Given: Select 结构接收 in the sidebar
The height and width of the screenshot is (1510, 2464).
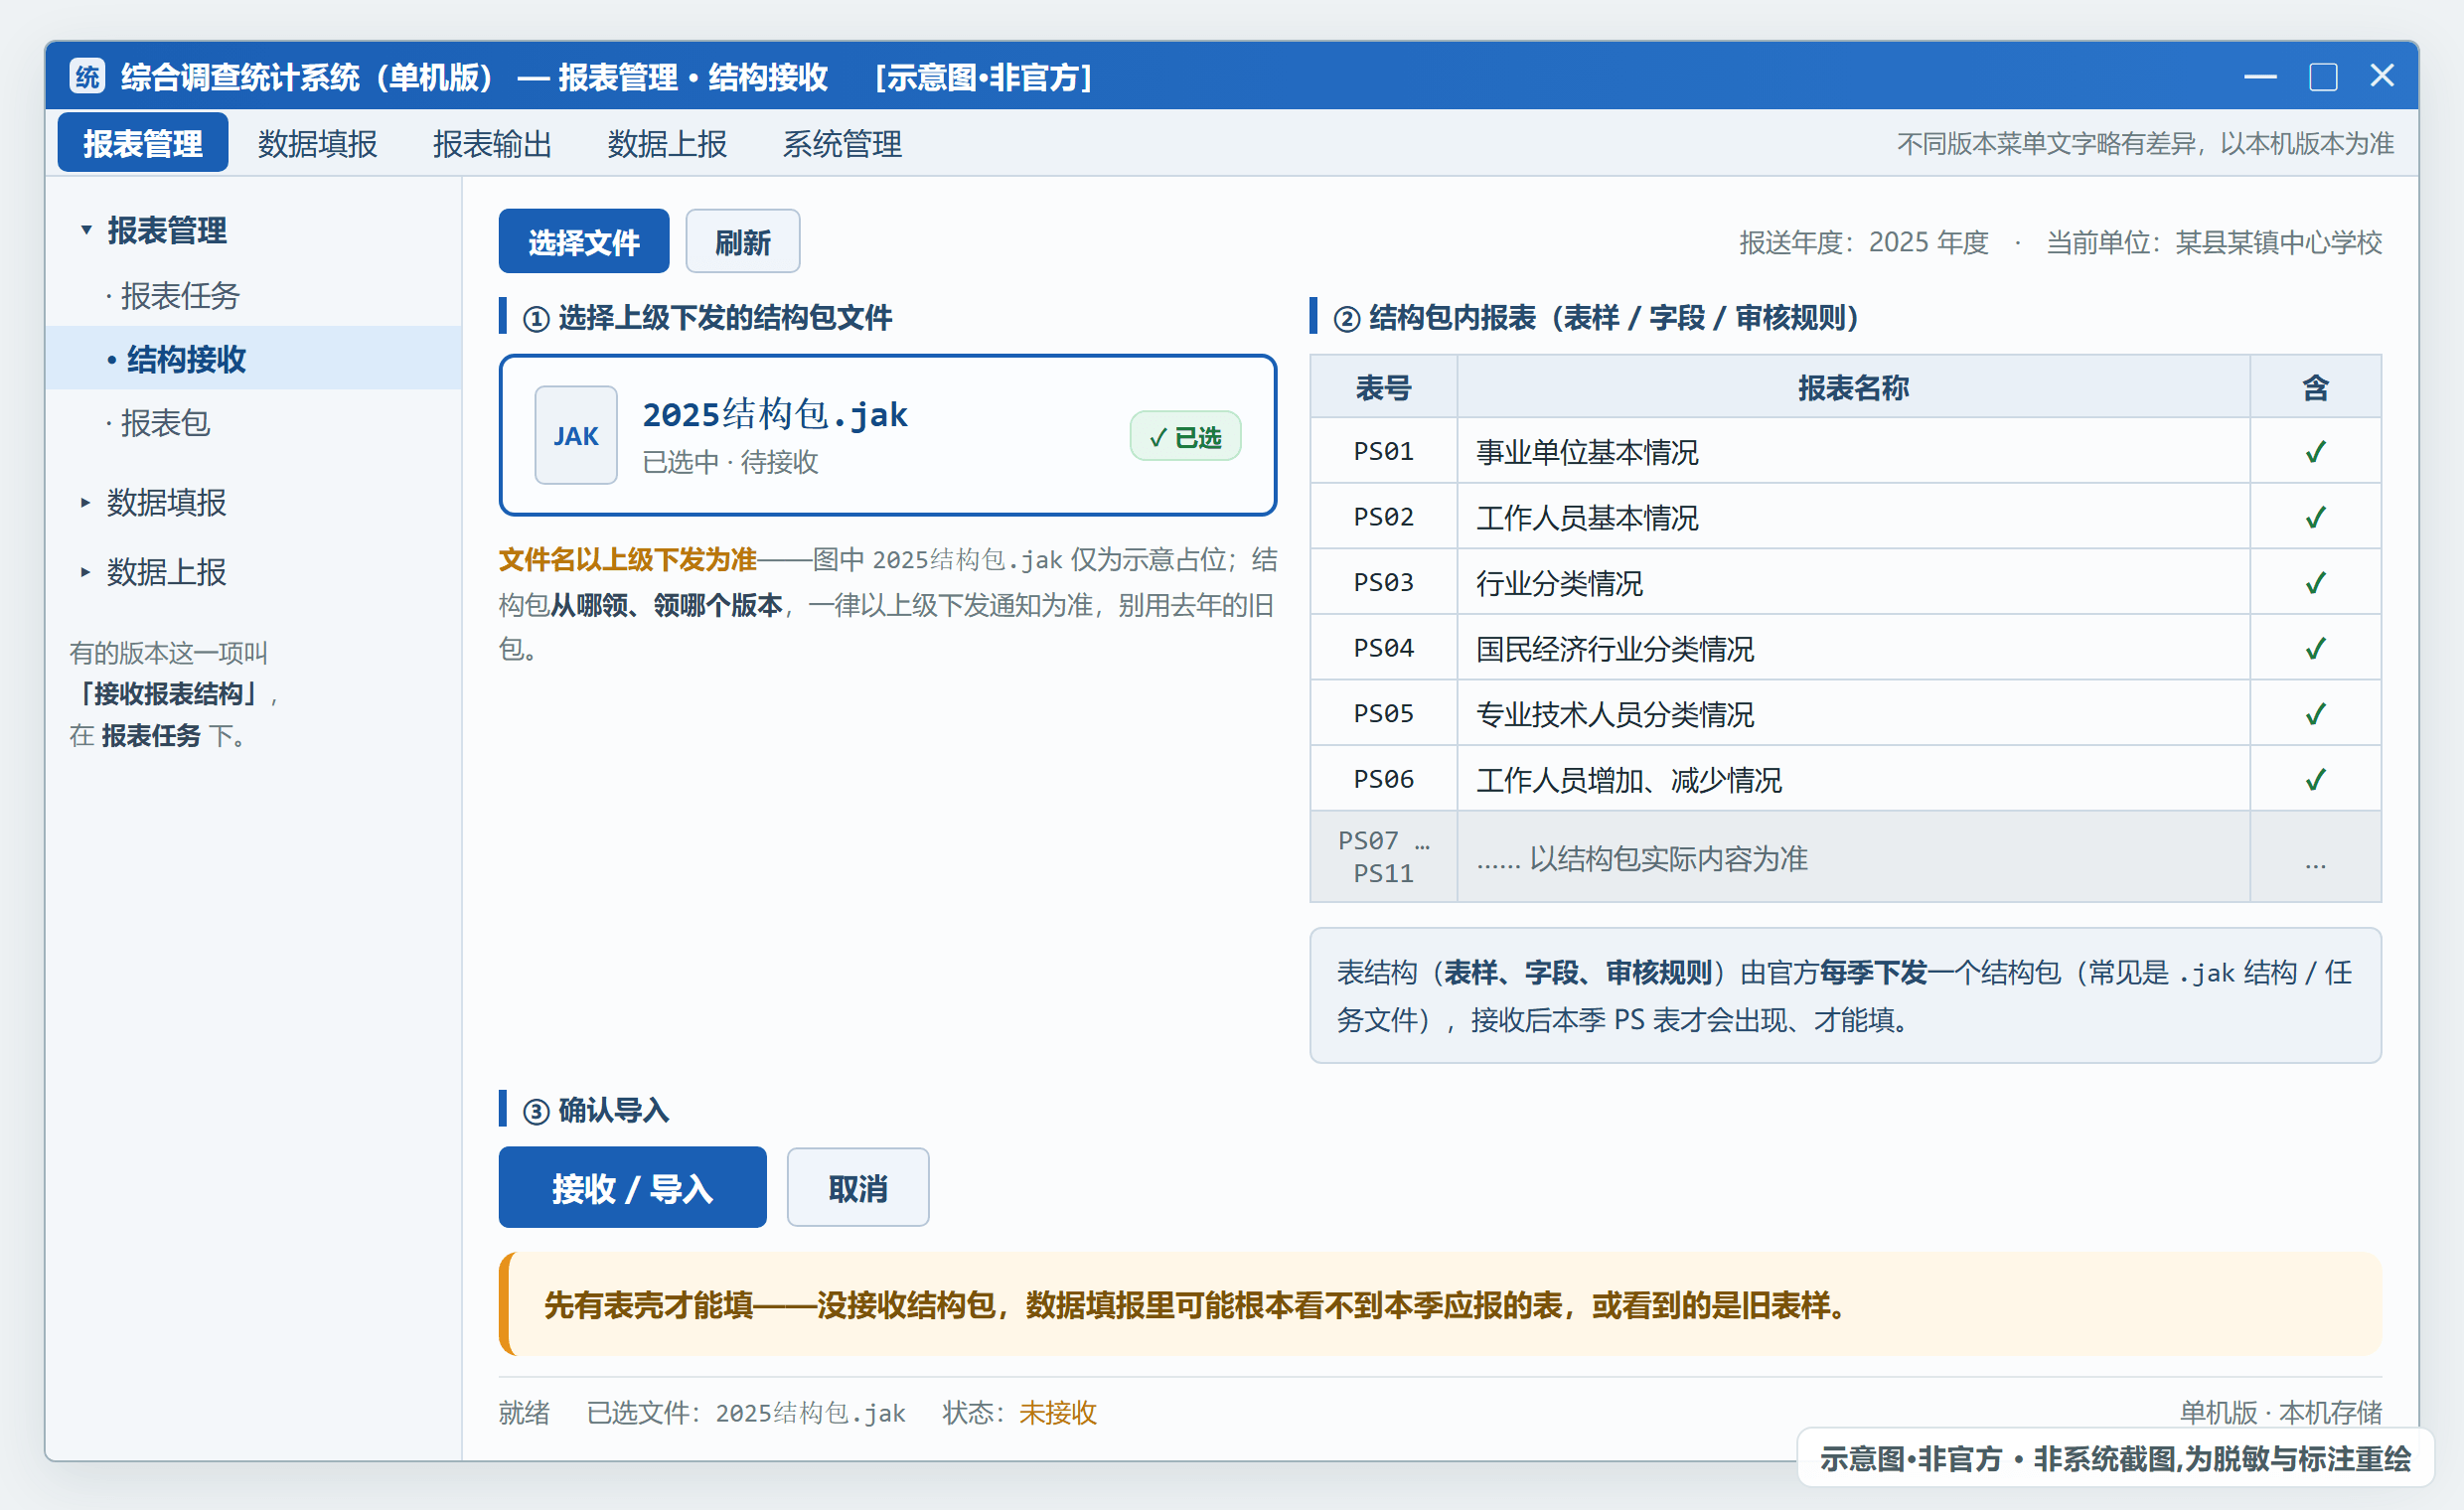Looking at the screenshot, I should pos(254,358).
